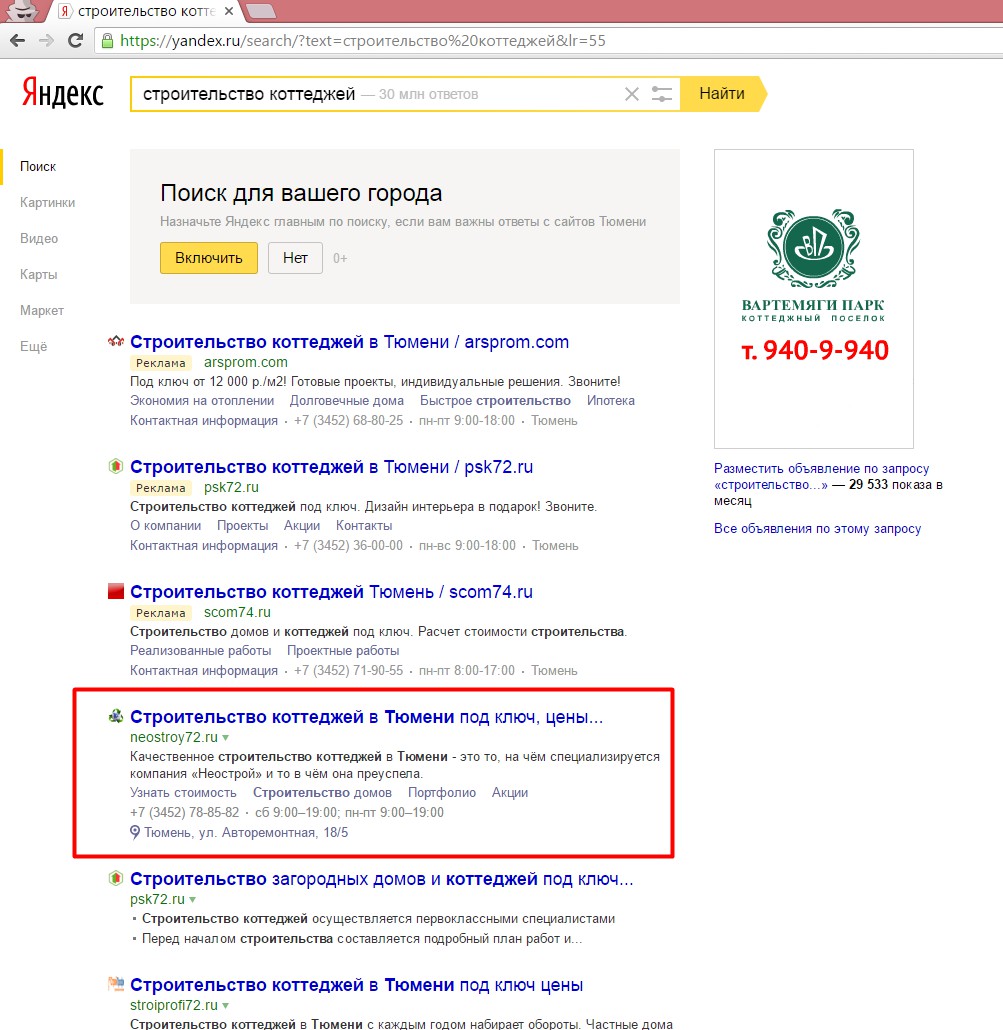Open Карты in left sidebar
The image size is (1003, 1030).
pyautogui.click(x=38, y=275)
